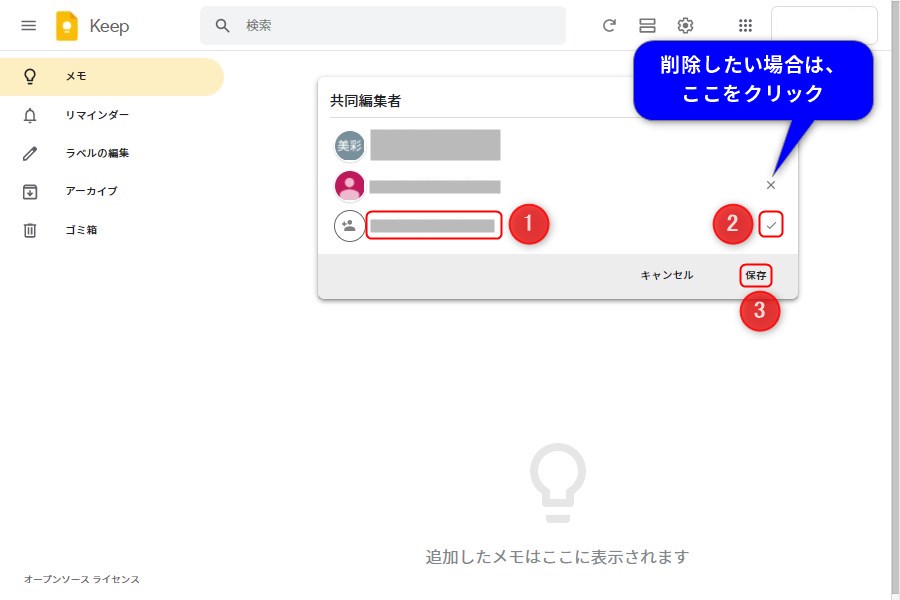The image size is (900, 600).
Task: Click the 検索 search field
Action: (400, 26)
